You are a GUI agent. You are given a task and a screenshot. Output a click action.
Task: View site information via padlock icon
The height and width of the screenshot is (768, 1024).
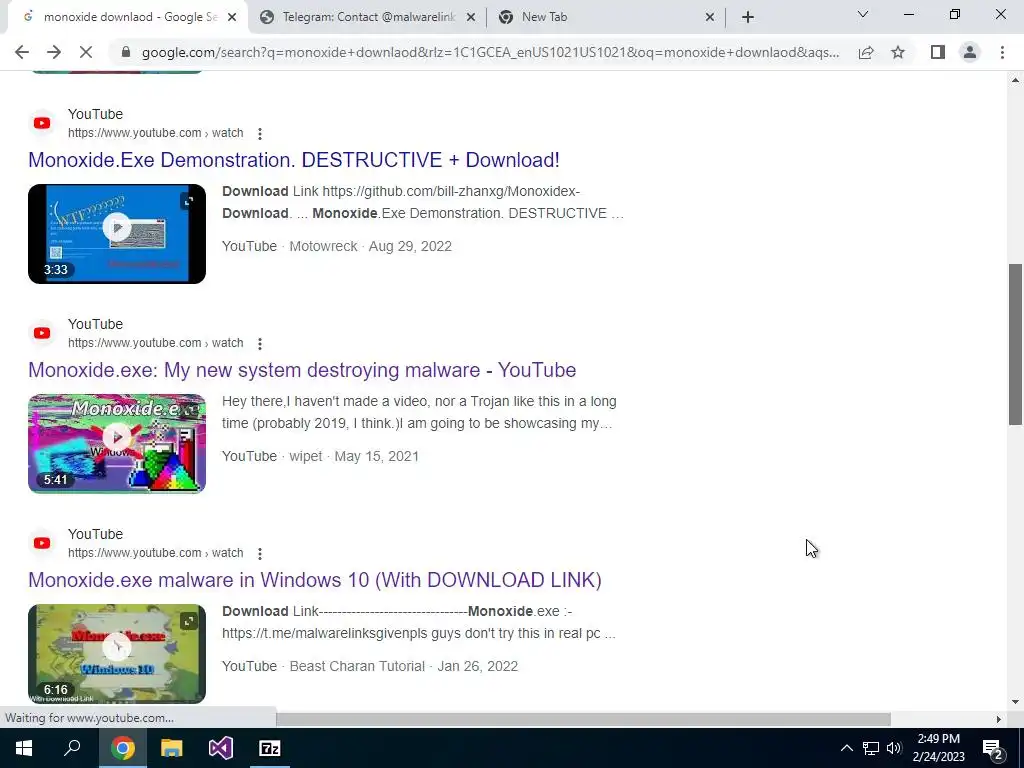(x=127, y=52)
